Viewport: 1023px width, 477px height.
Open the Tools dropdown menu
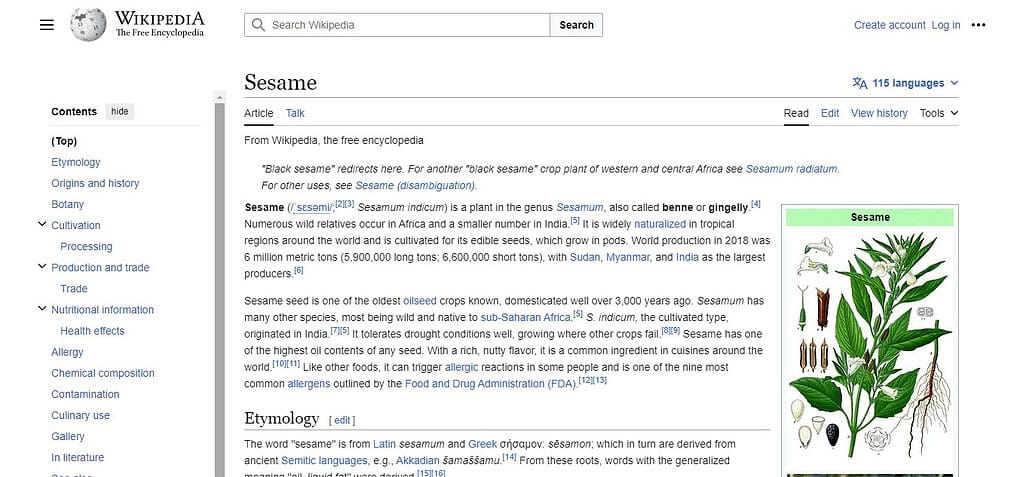click(x=939, y=113)
